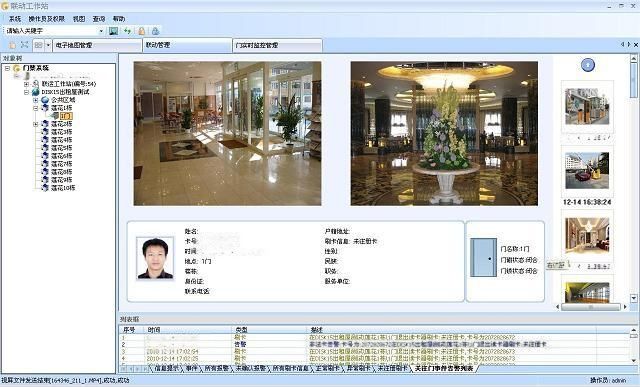
Task: Click the round blue up-arrow button
Action: pos(588,65)
